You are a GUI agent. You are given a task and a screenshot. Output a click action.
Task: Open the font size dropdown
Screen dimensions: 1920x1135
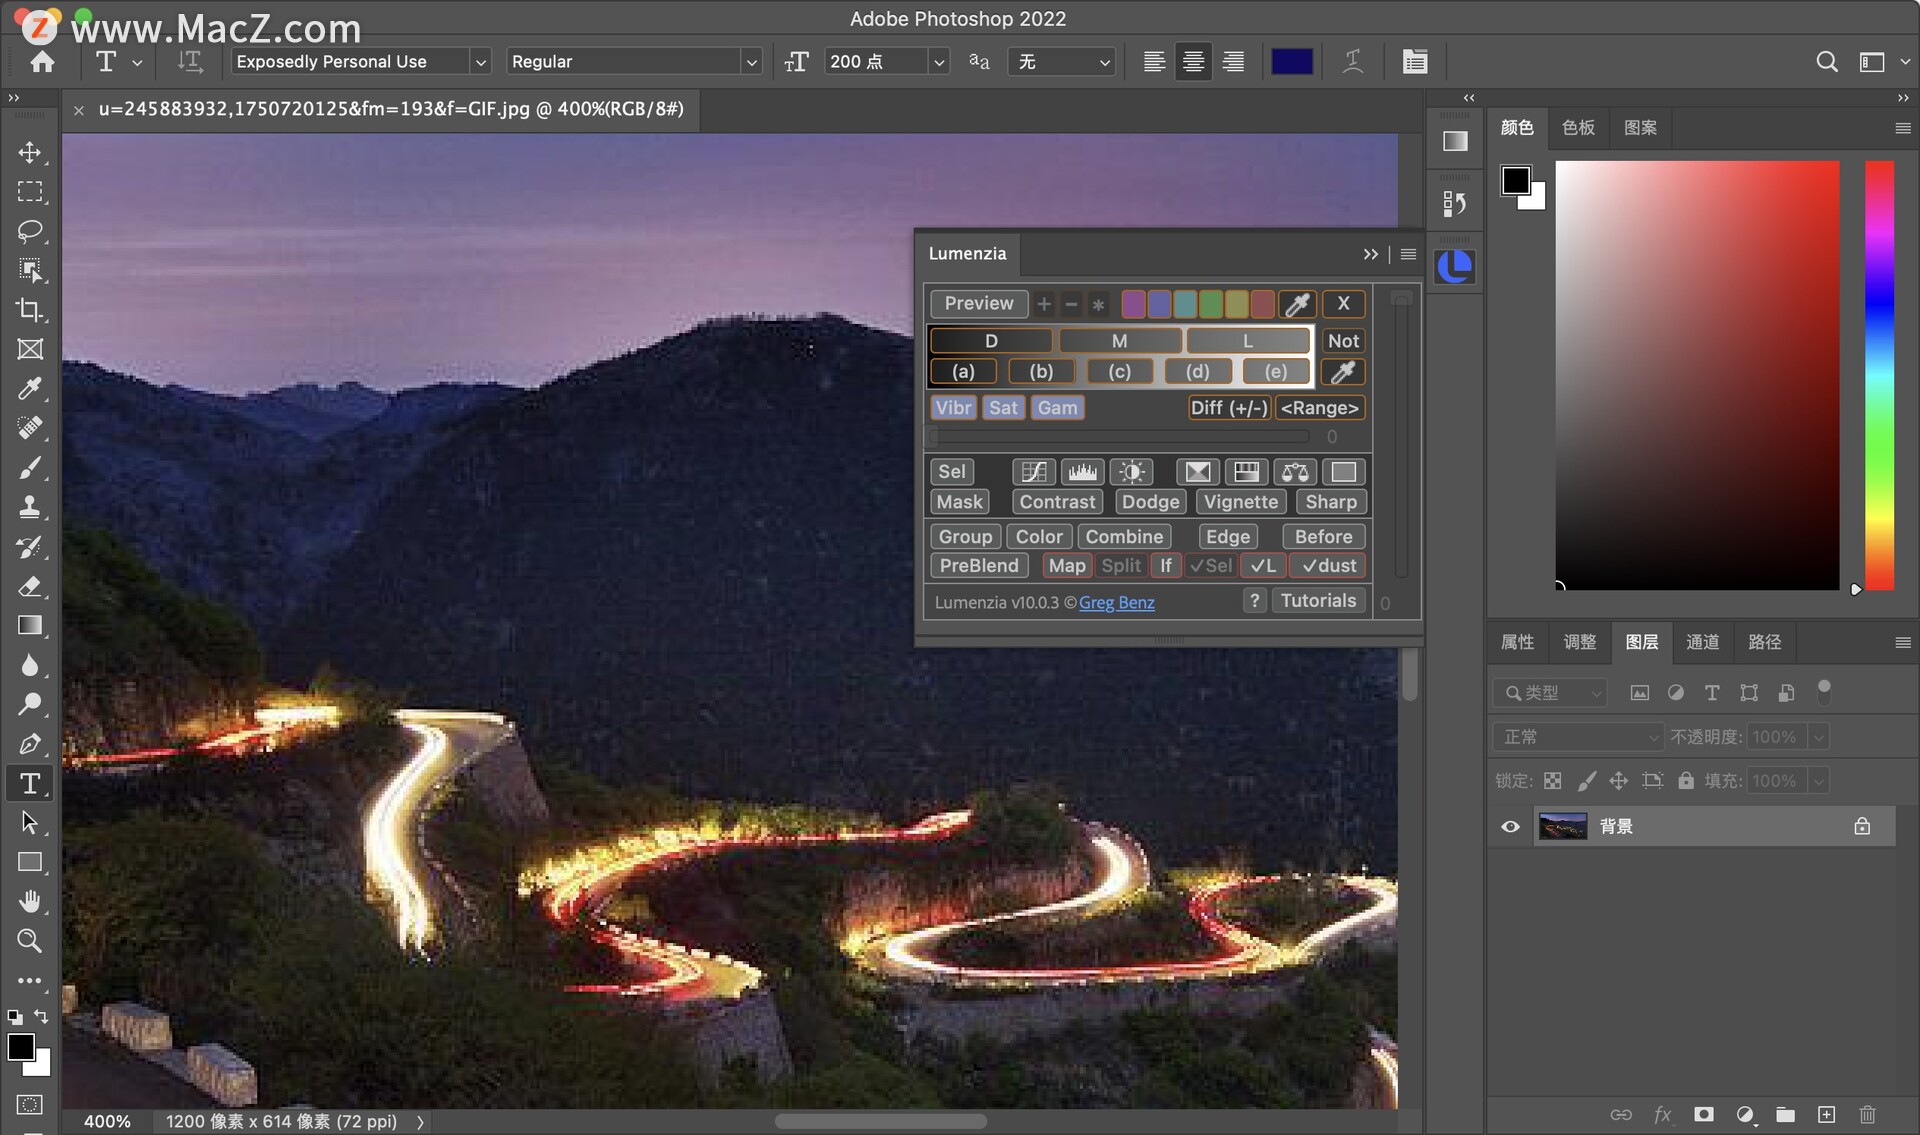938,62
